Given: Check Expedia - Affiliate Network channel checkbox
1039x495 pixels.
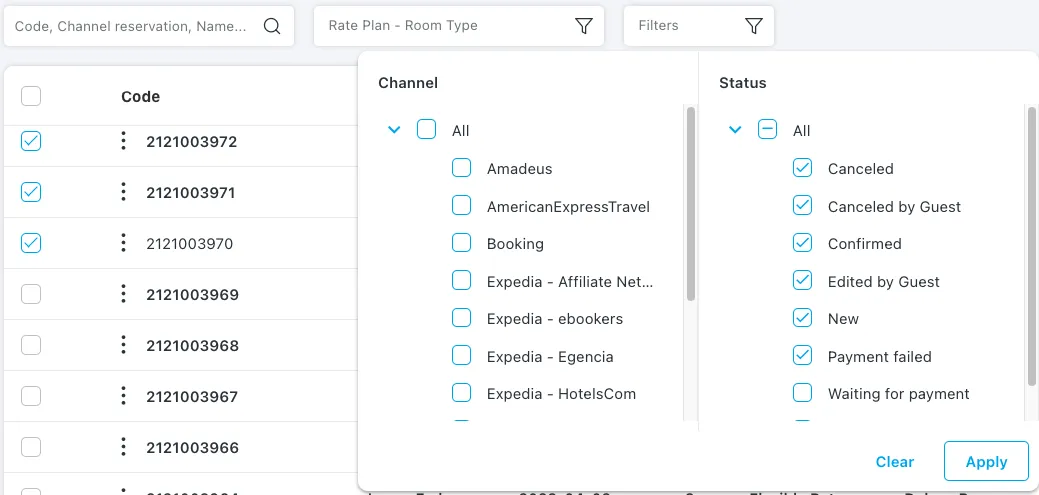Looking at the screenshot, I should coord(462,280).
